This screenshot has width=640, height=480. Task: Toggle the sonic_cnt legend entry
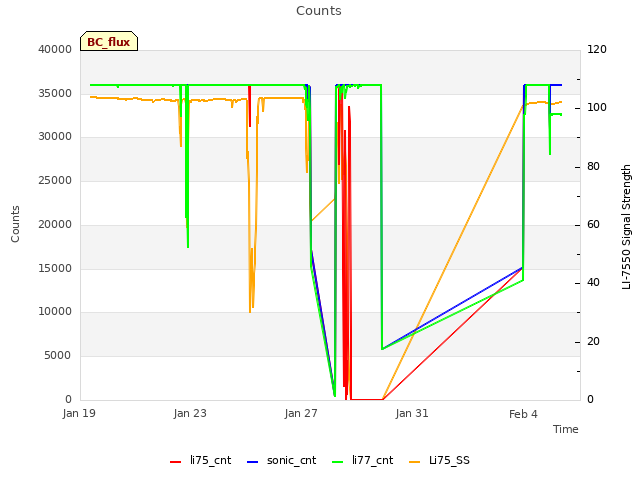281,460
